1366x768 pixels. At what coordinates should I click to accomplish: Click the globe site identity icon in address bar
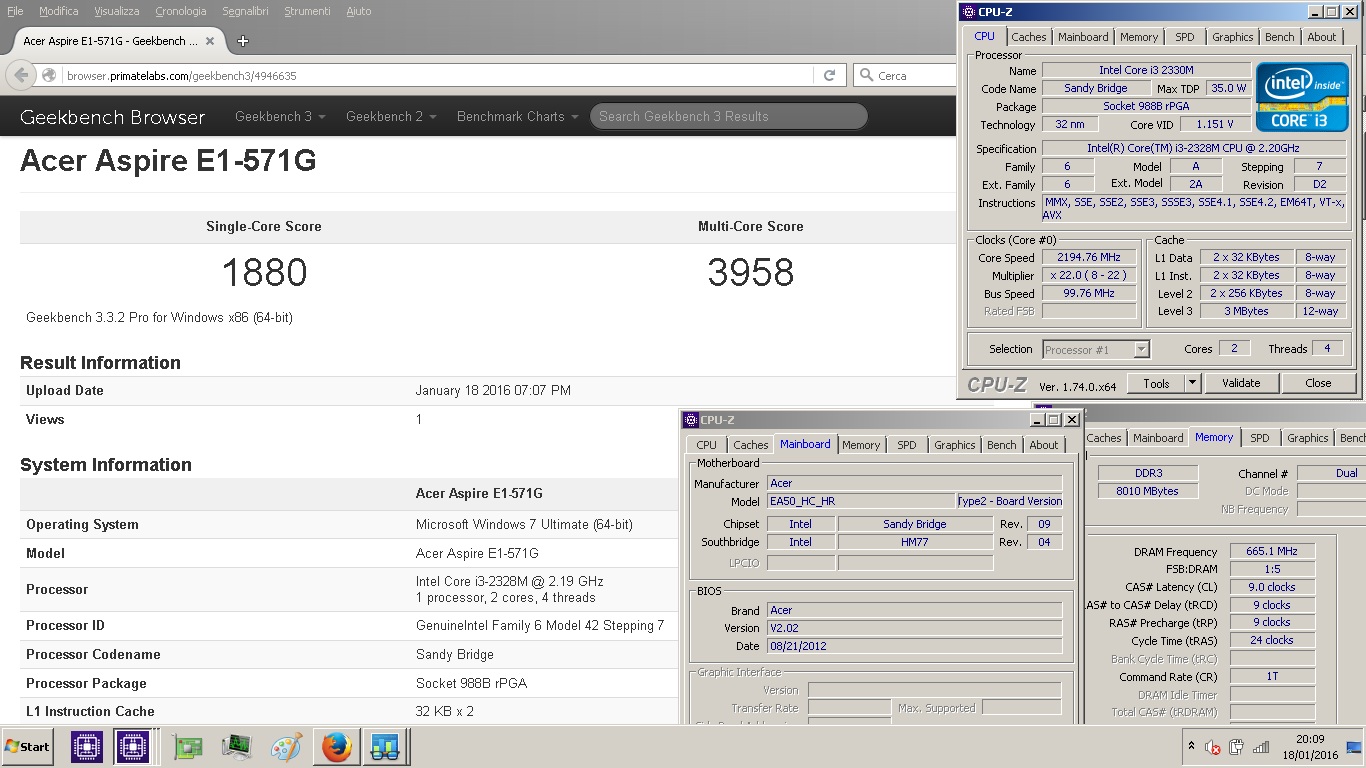point(49,75)
